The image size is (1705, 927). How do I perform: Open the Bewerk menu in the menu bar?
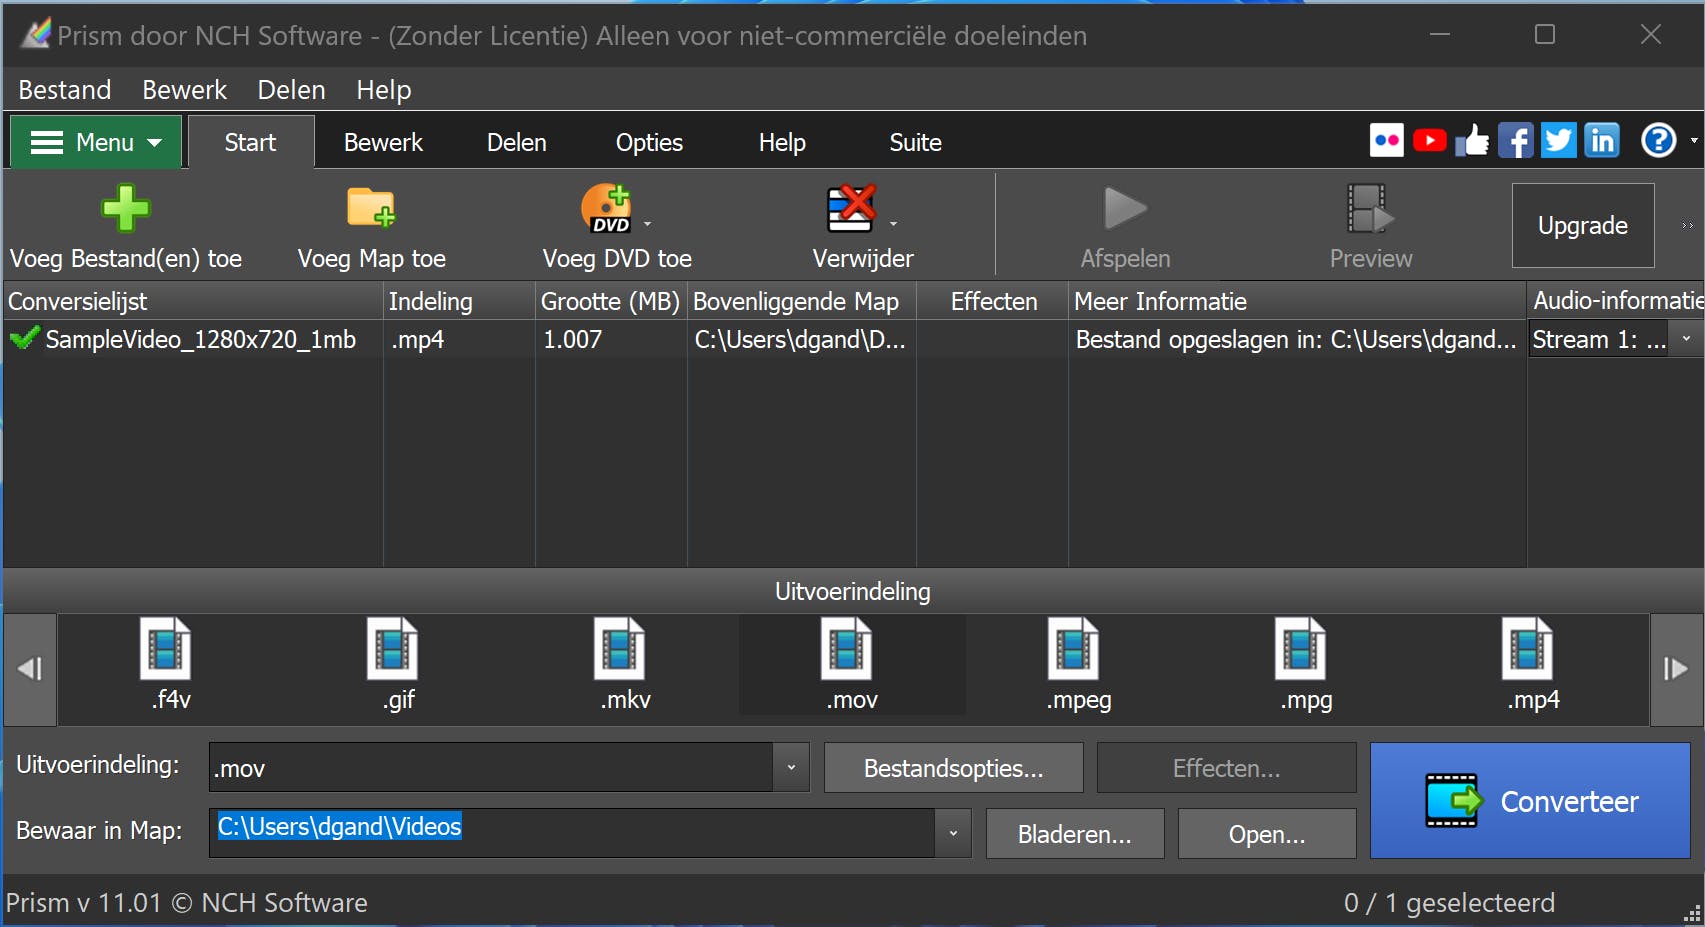click(184, 90)
